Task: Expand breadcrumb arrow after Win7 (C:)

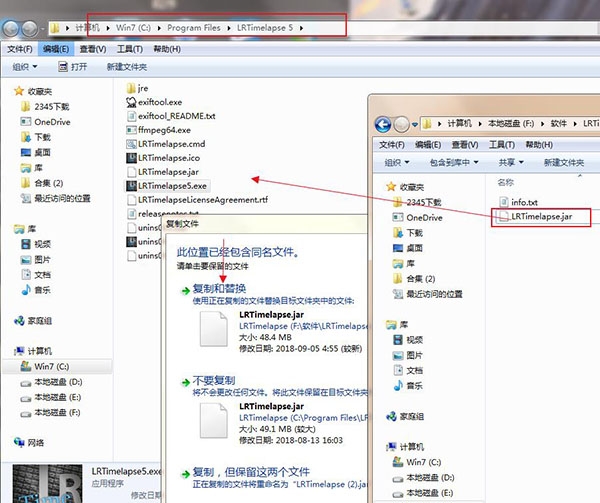Action: (x=159, y=28)
